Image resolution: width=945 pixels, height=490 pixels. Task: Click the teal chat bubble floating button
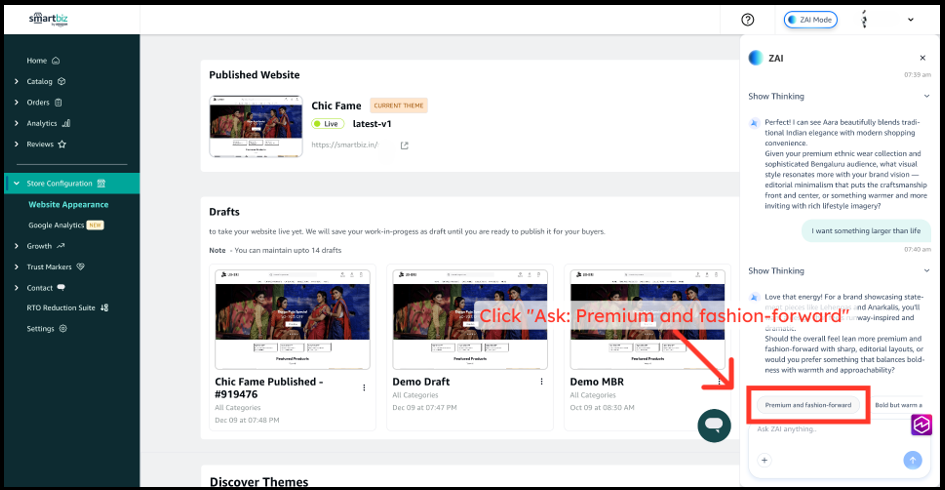coord(714,425)
